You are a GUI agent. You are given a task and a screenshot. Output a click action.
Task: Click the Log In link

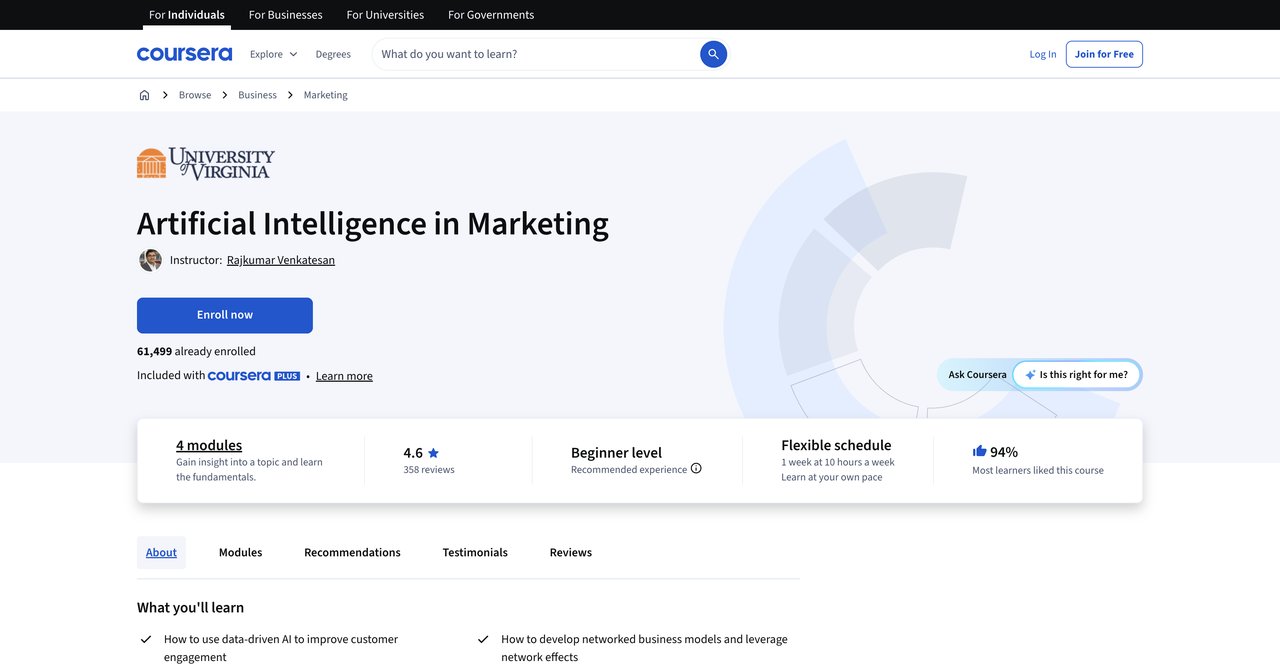coord(1043,54)
